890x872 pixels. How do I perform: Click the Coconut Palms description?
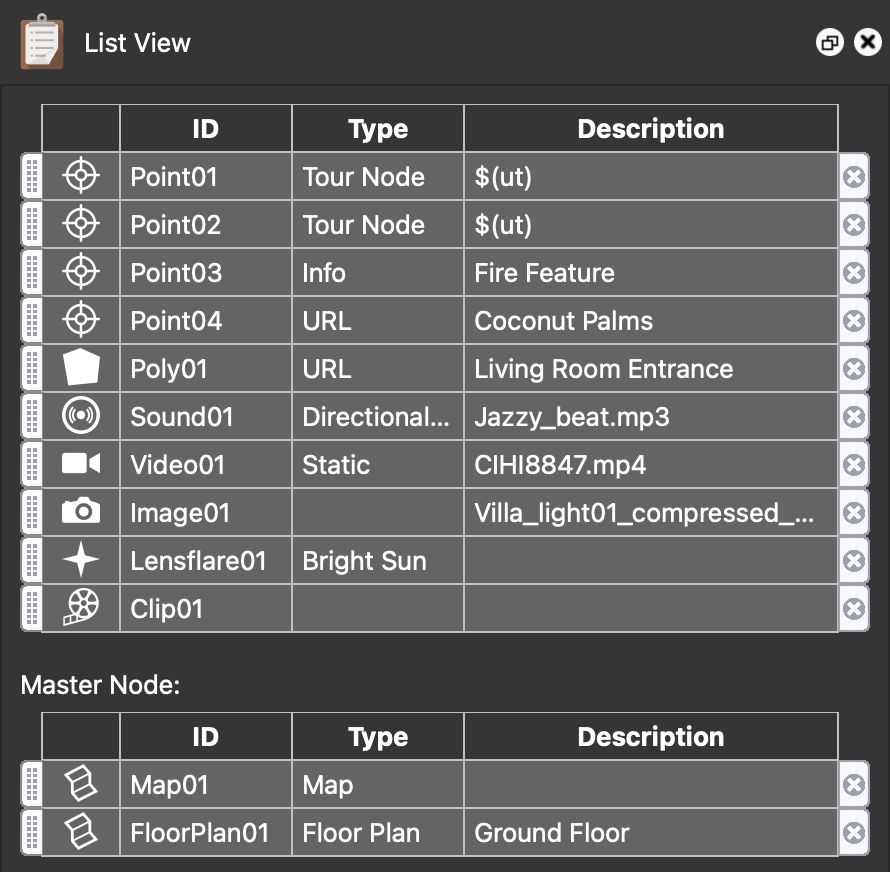563,321
